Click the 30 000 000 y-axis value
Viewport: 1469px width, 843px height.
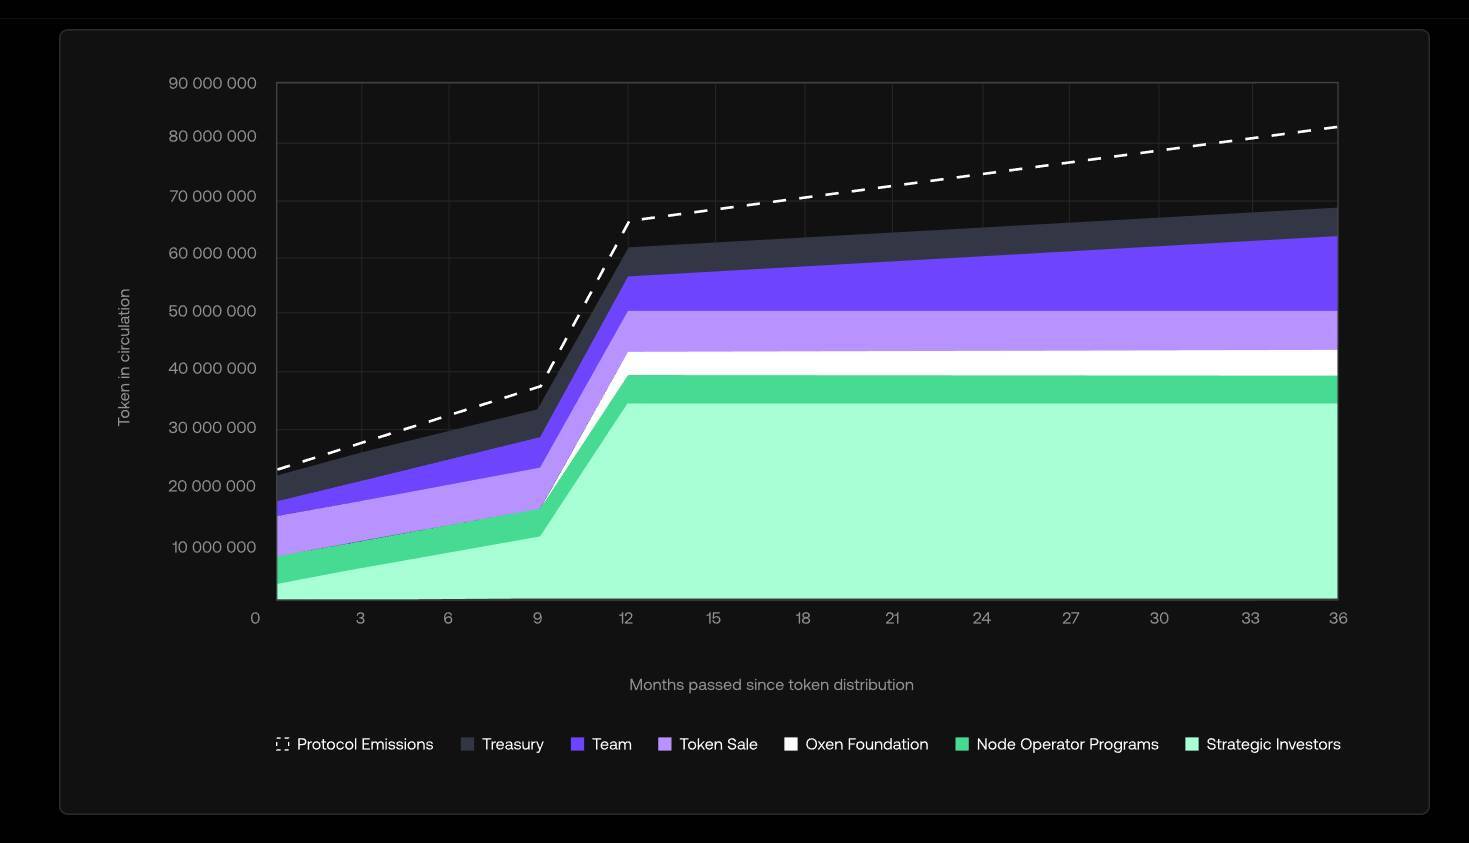tap(213, 427)
